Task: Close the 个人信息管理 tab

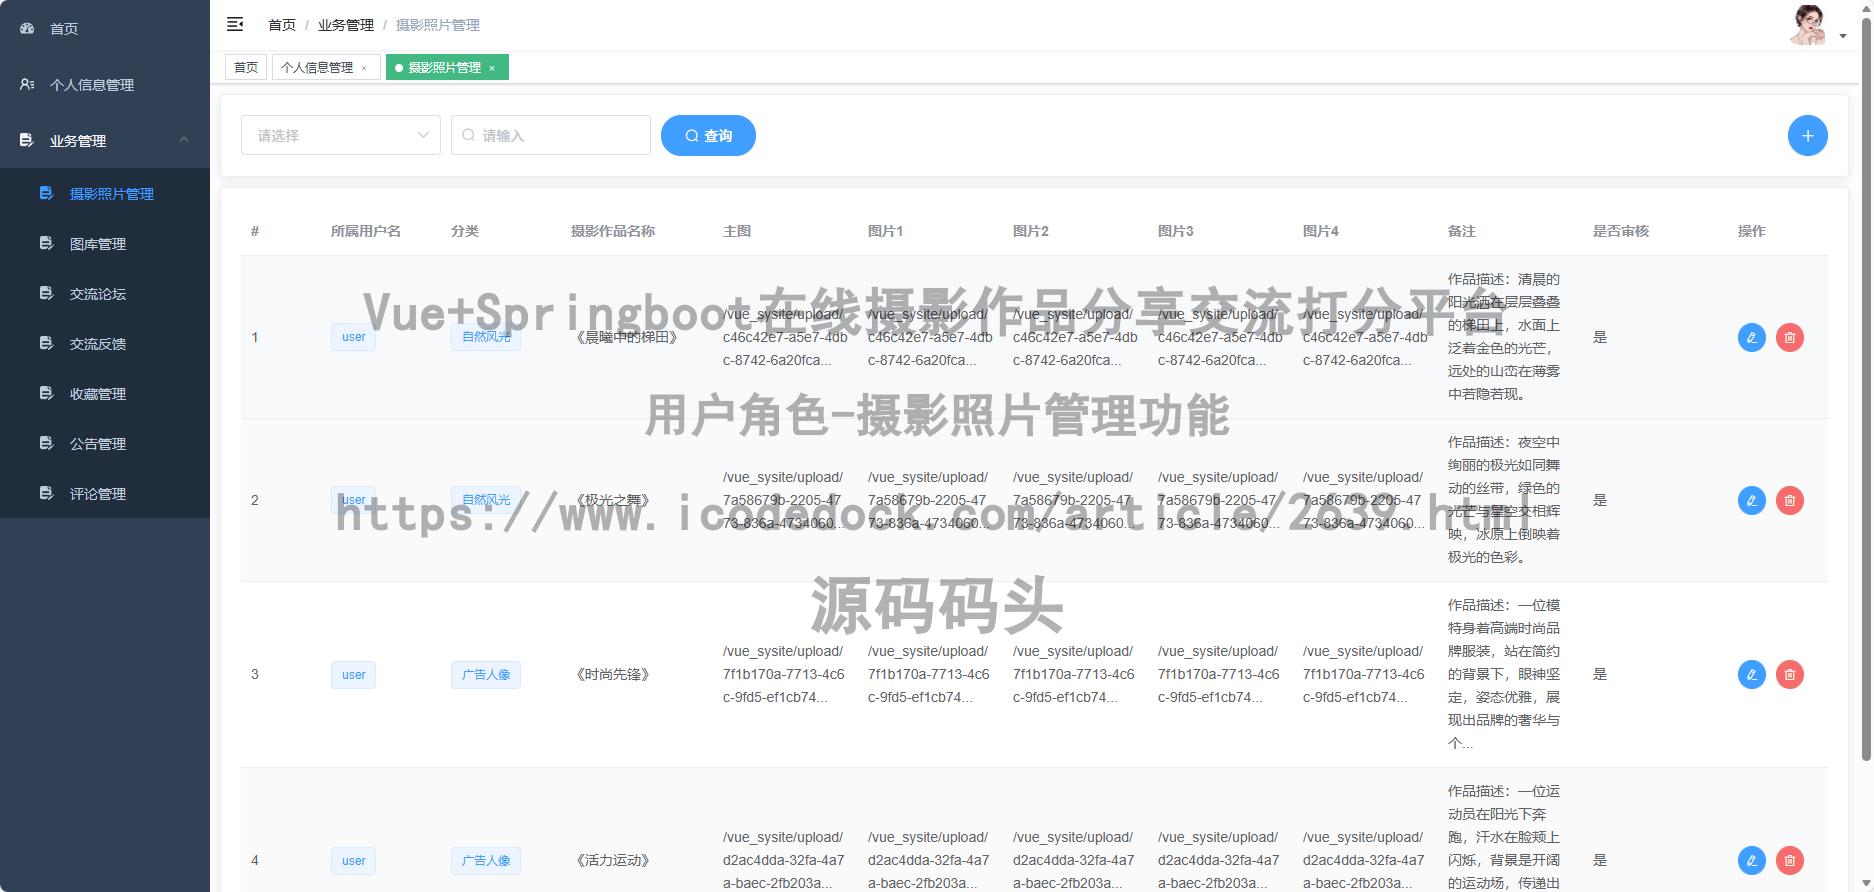Action: (364, 68)
